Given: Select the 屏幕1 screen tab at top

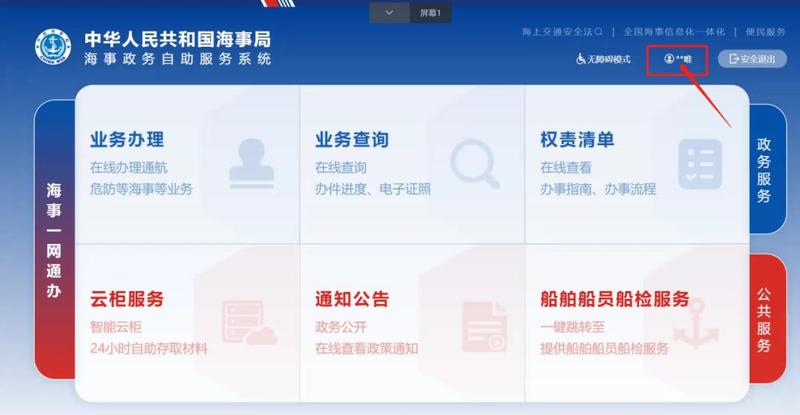Looking at the screenshot, I should click(429, 12).
